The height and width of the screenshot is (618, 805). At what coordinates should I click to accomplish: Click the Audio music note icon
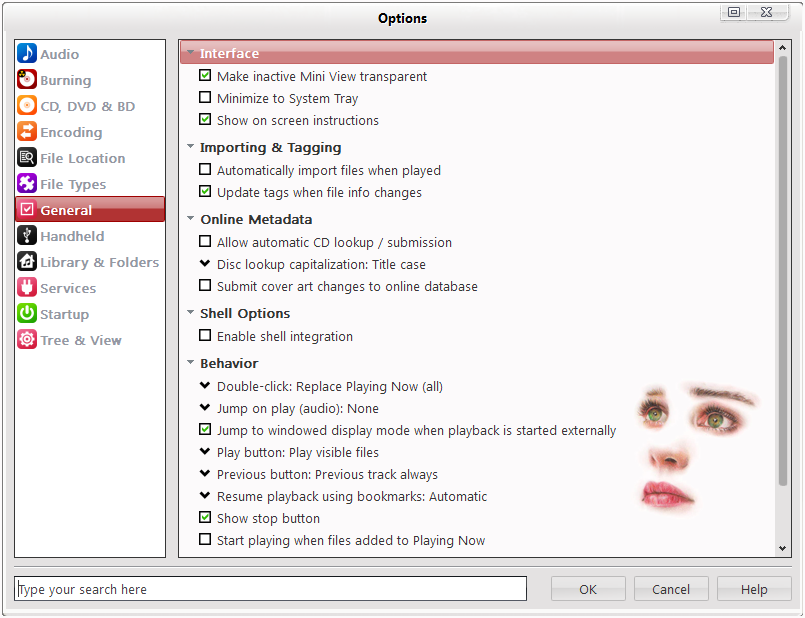point(27,53)
